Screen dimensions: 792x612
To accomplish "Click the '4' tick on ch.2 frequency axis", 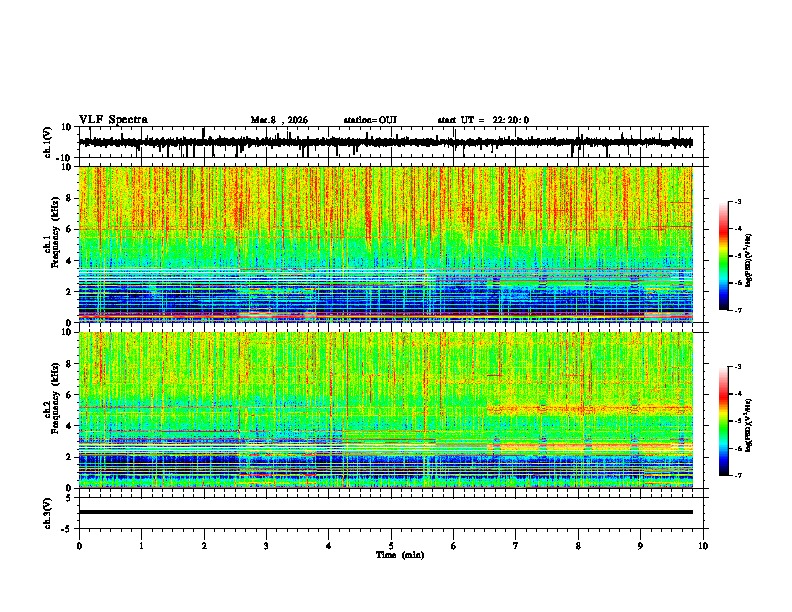I will click(69, 426).
